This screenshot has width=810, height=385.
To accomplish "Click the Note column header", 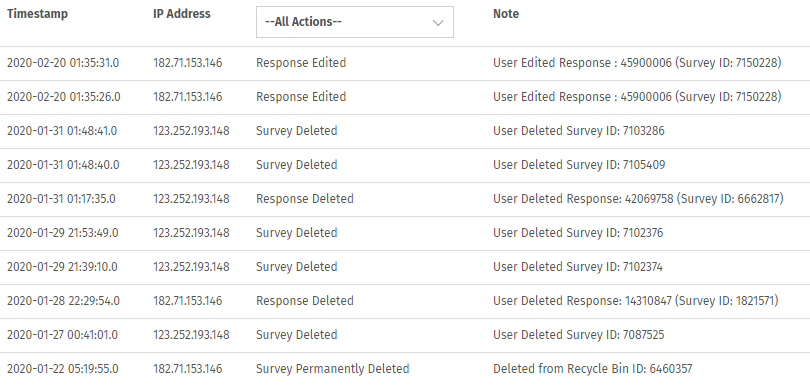I will click(x=506, y=14).
